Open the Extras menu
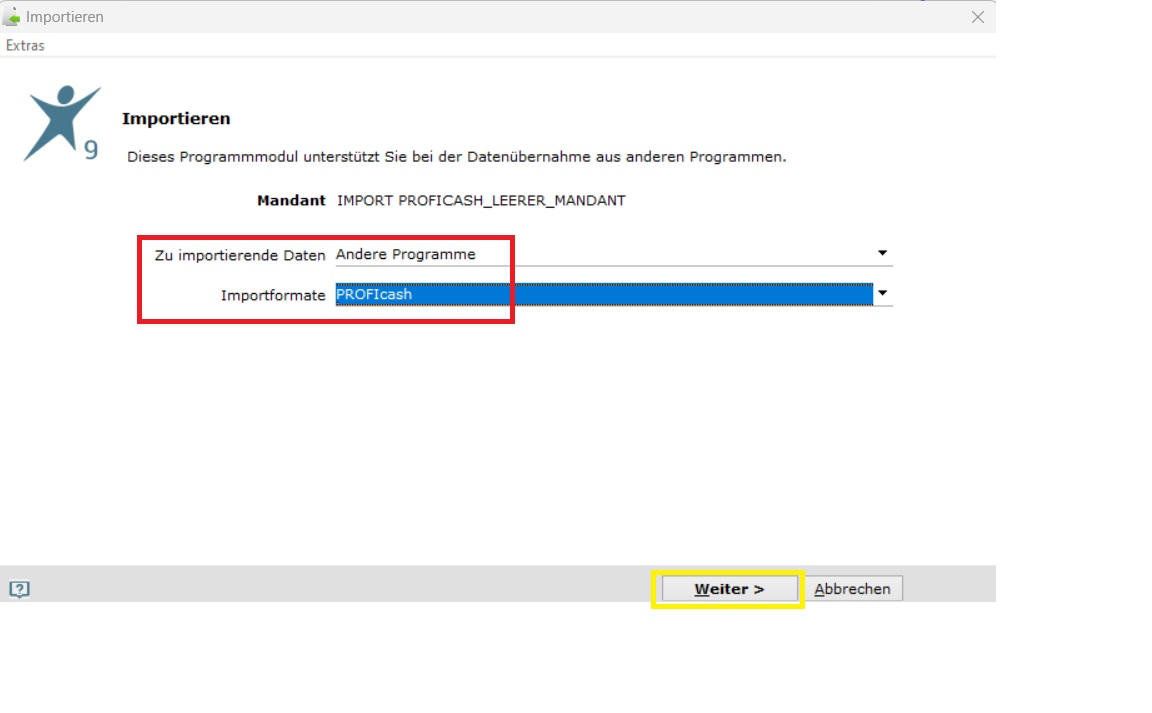 [25, 46]
